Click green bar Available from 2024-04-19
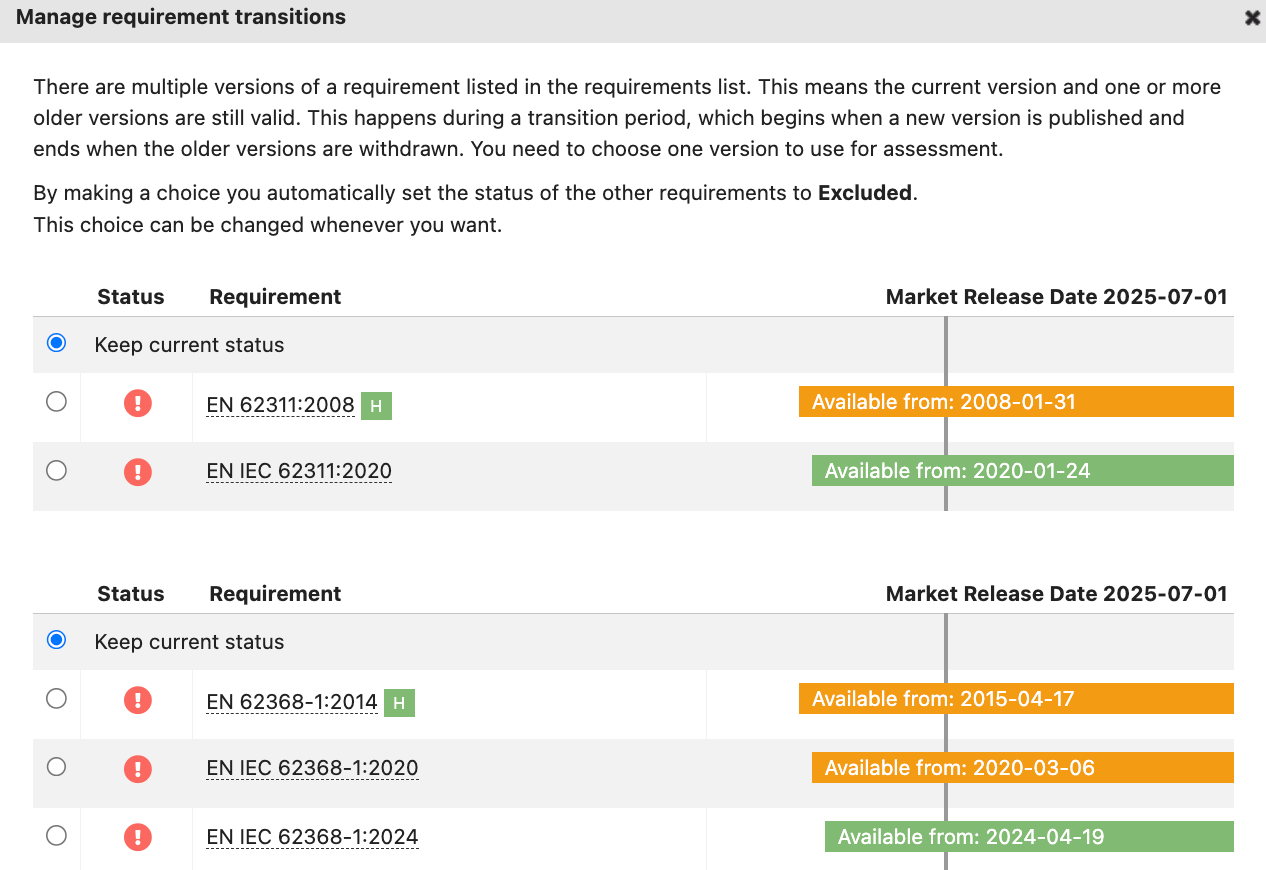Screen dimensions: 1266x870 [x=1029, y=837]
